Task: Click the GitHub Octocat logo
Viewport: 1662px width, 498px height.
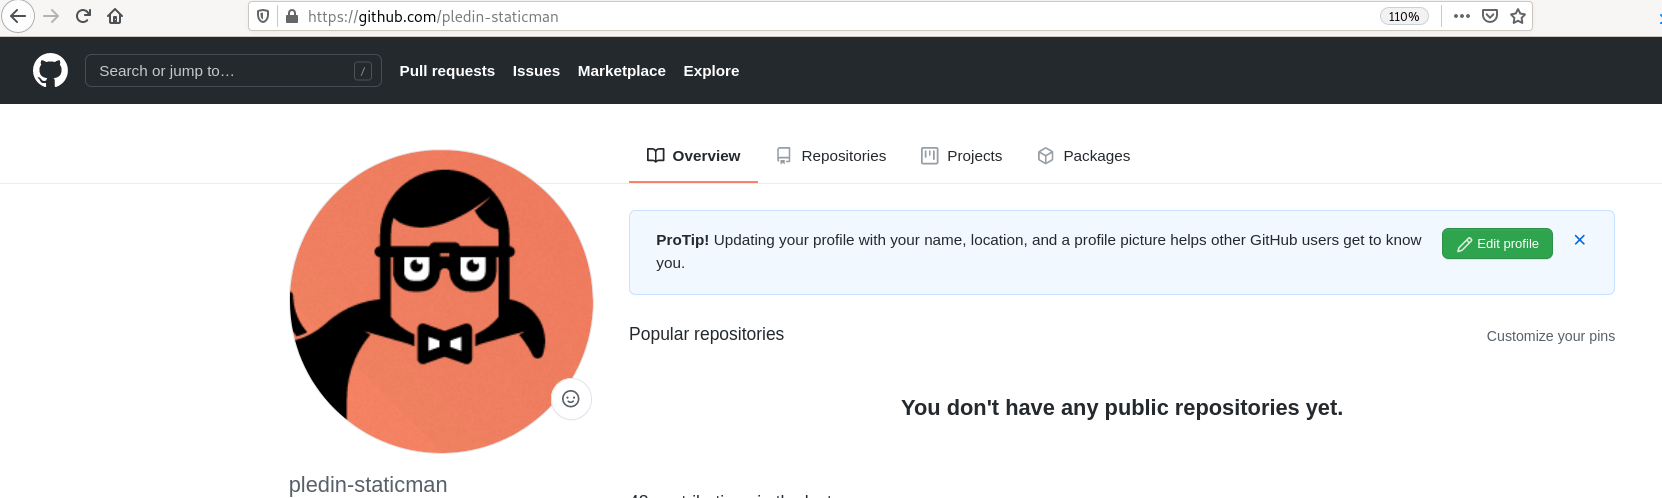Action: [50, 71]
